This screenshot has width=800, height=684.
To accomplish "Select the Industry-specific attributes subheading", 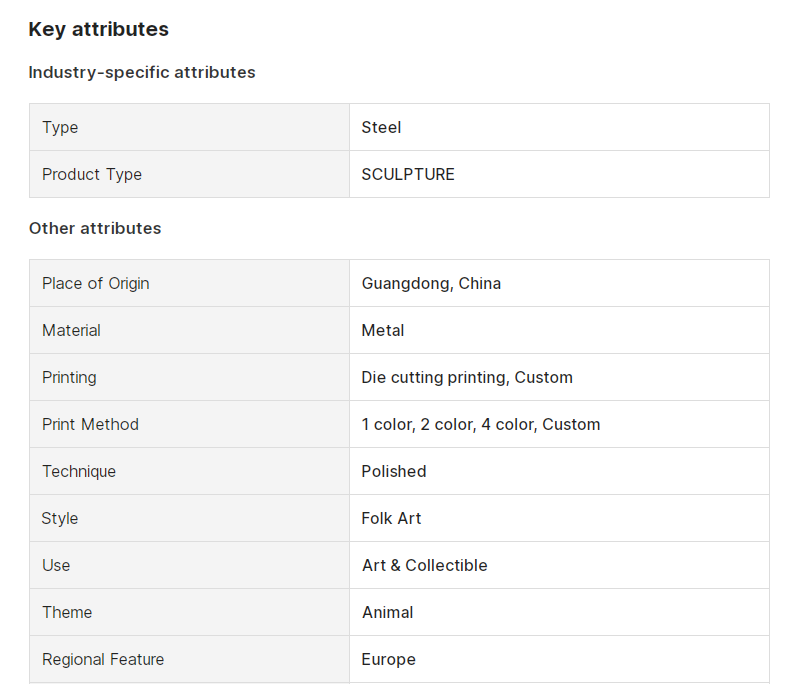I will click(142, 72).
